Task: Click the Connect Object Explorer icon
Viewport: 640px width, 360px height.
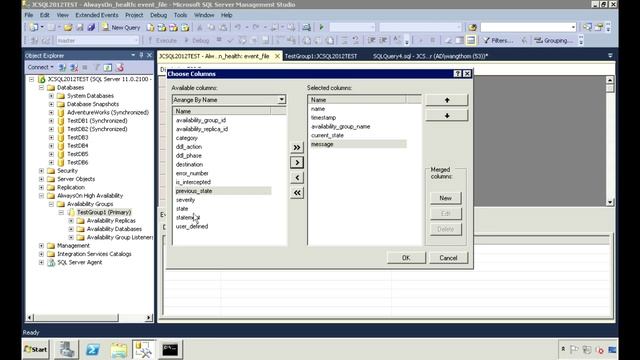Action: [62, 67]
